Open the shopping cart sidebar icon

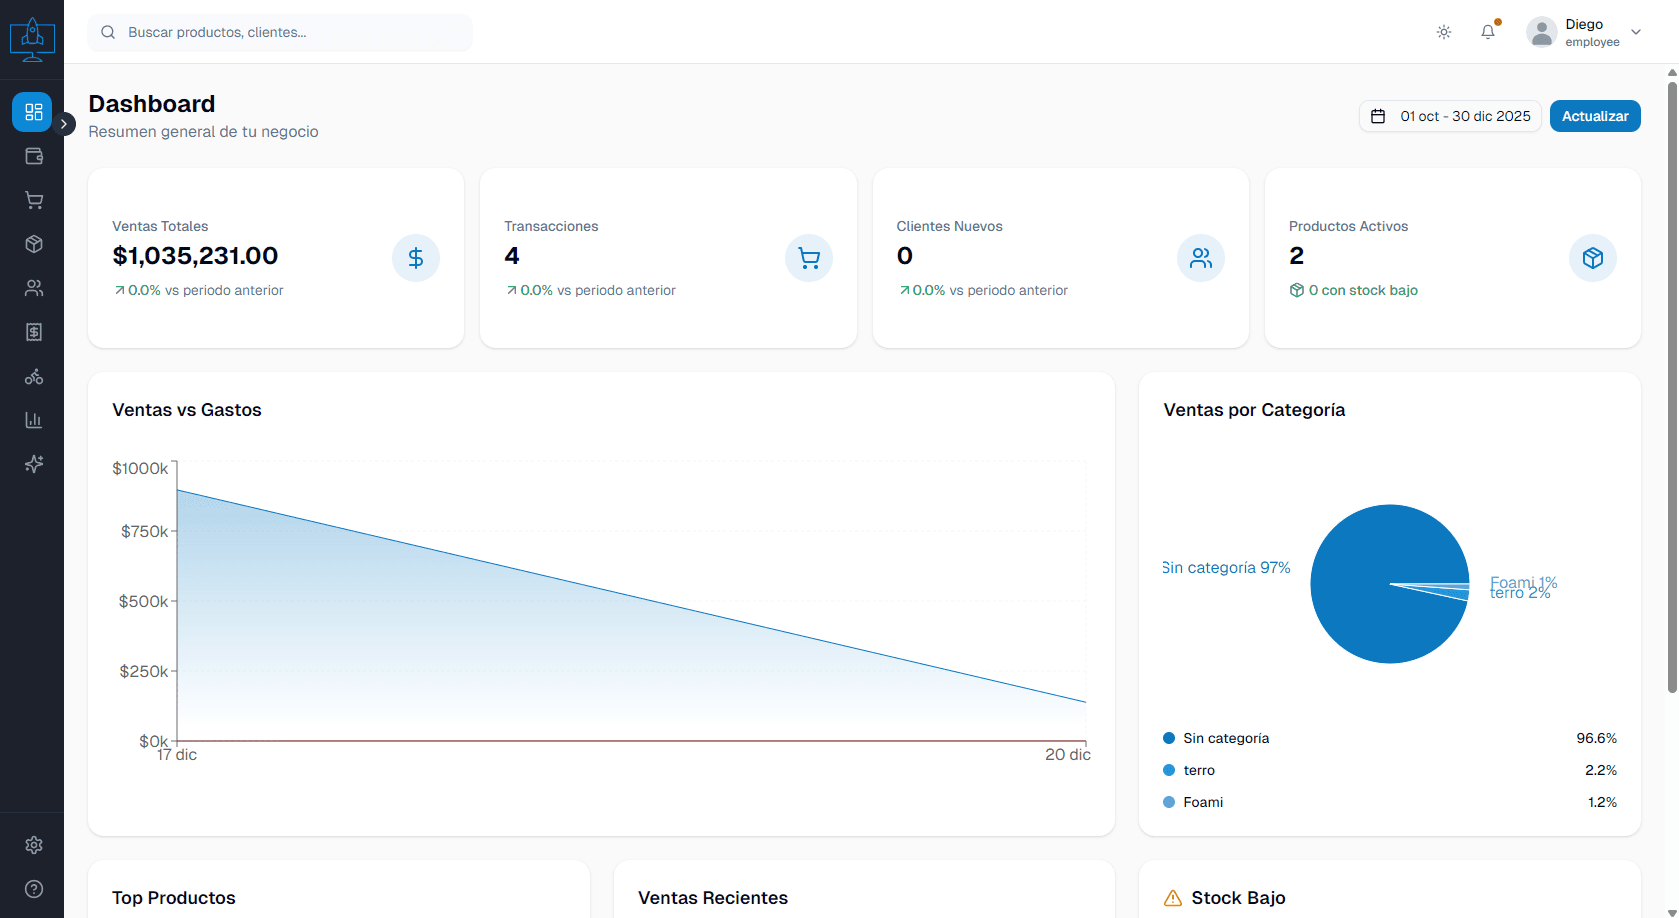[33, 200]
